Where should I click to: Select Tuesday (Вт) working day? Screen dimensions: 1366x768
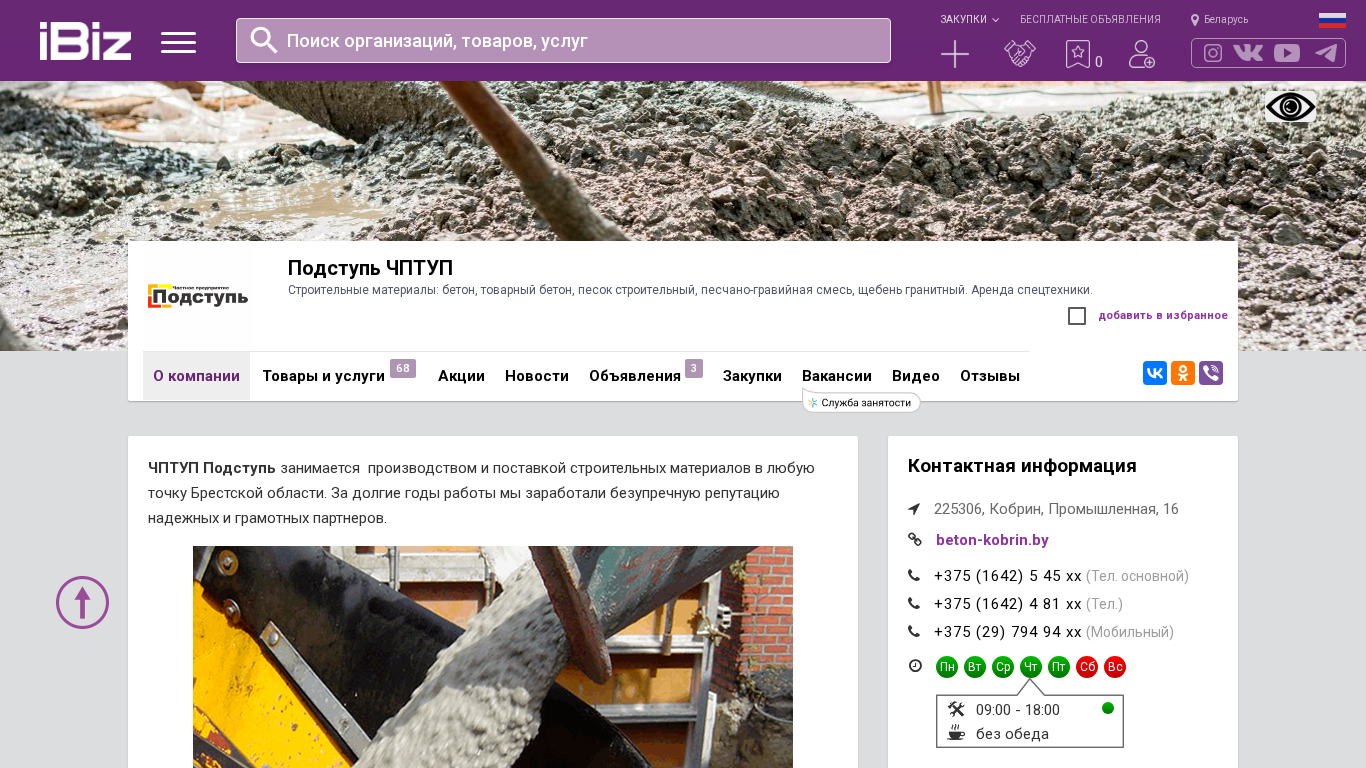[x=975, y=667]
